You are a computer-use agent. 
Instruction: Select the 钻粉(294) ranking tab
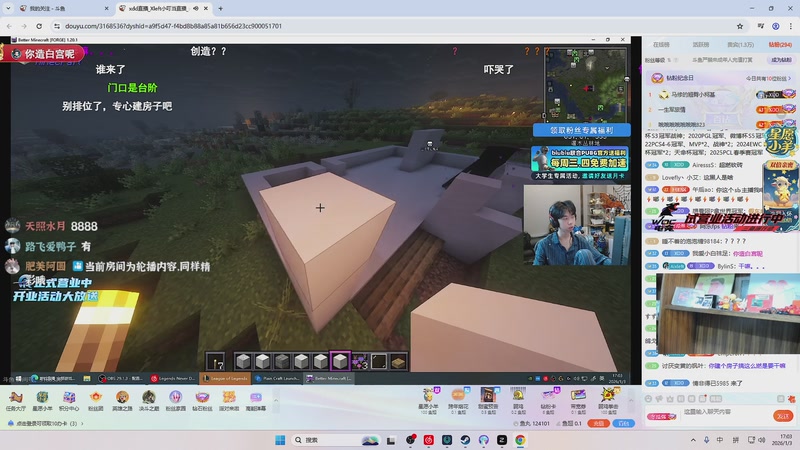coord(780,45)
